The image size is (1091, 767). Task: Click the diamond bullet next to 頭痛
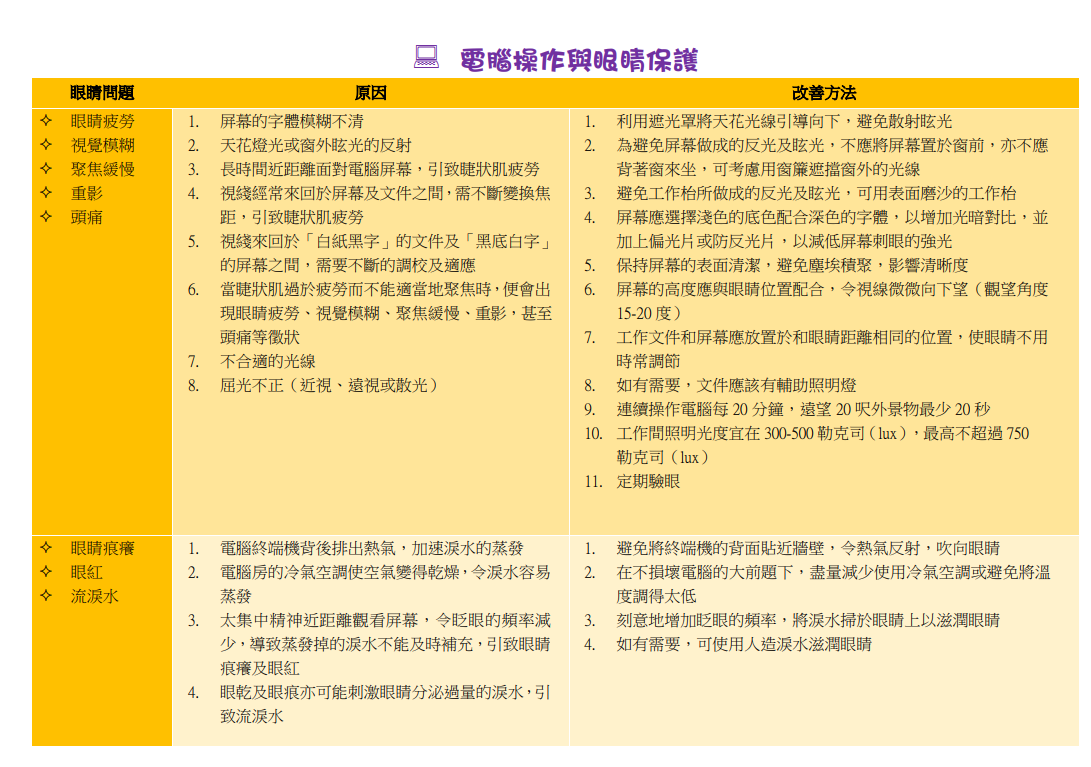(x=46, y=216)
